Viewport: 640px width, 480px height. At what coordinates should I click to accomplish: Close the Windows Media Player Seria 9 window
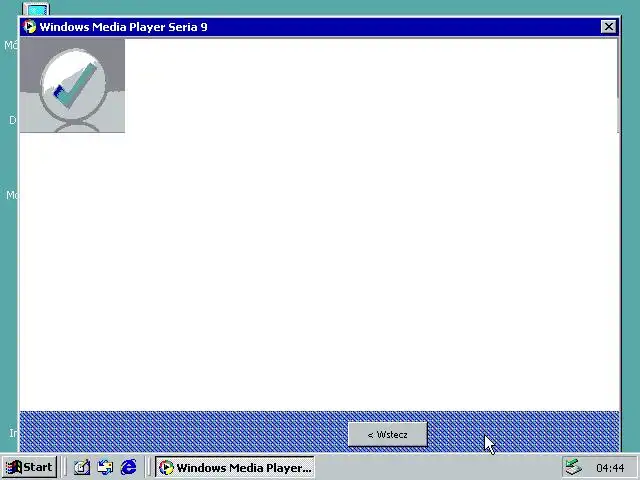point(609,27)
